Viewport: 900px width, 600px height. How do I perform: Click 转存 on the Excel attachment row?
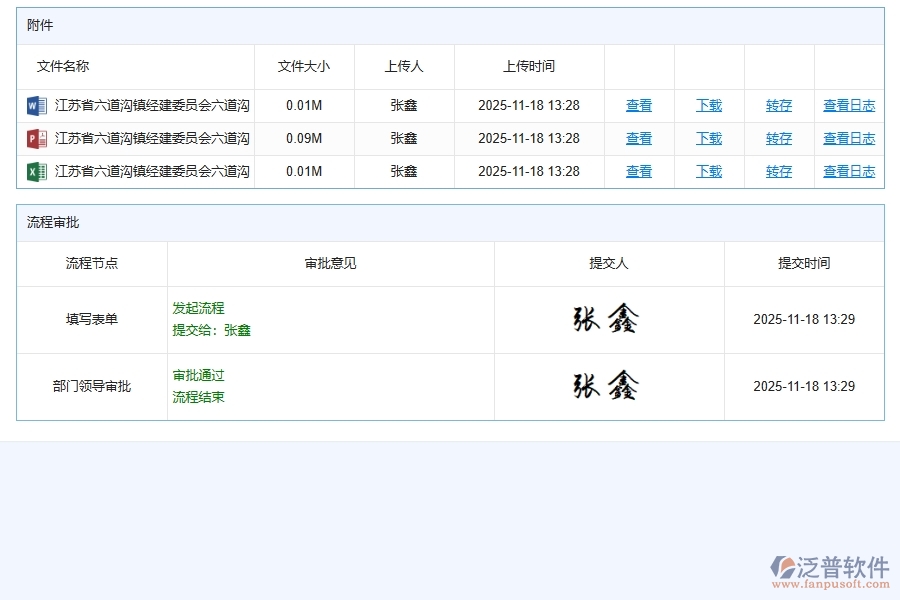[x=778, y=171]
